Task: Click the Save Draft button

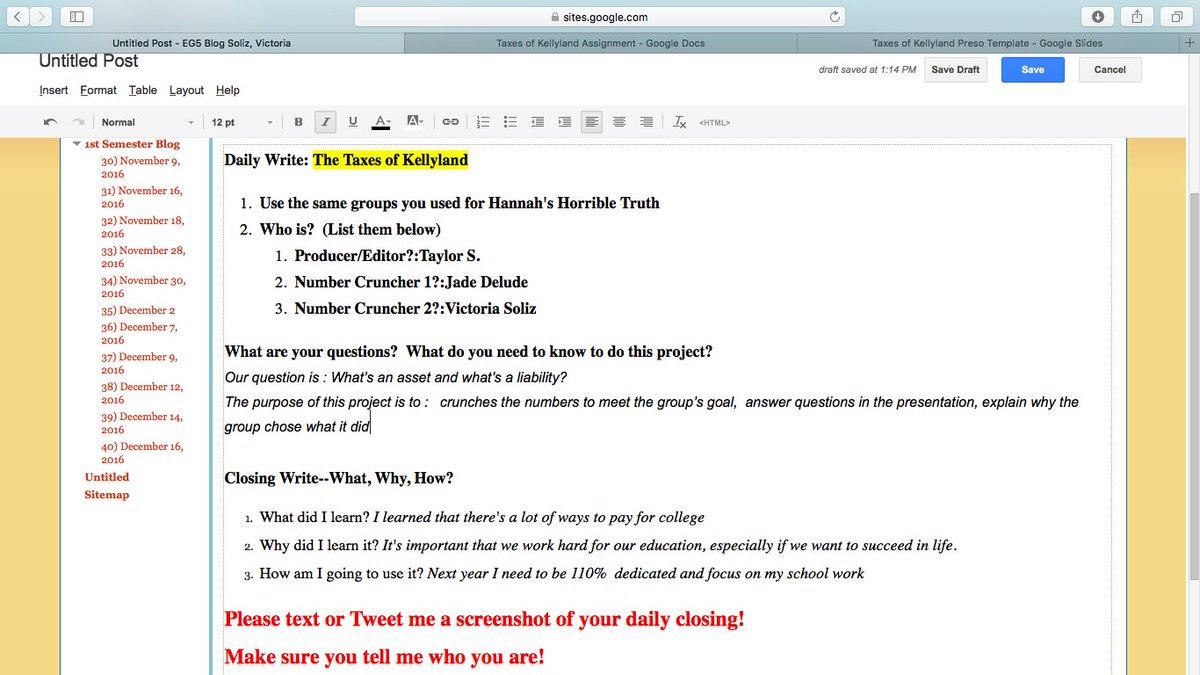Action: pyautogui.click(x=955, y=70)
